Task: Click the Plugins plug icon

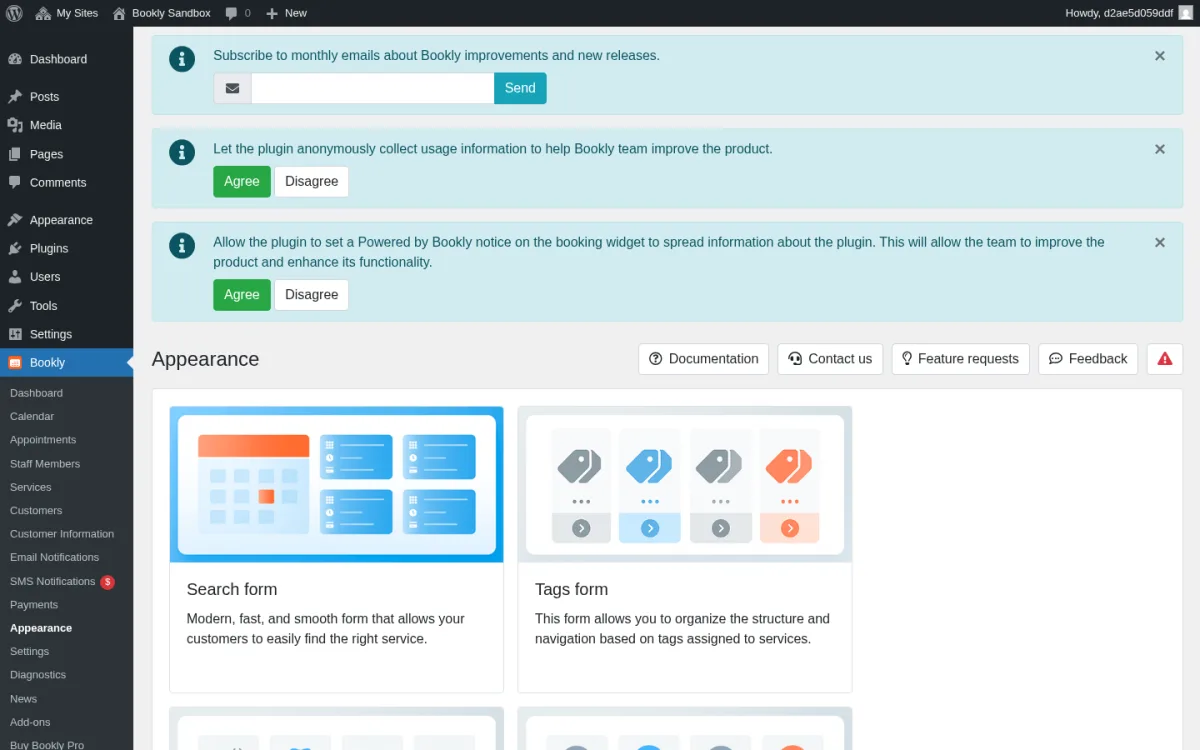Action: (15, 248)
